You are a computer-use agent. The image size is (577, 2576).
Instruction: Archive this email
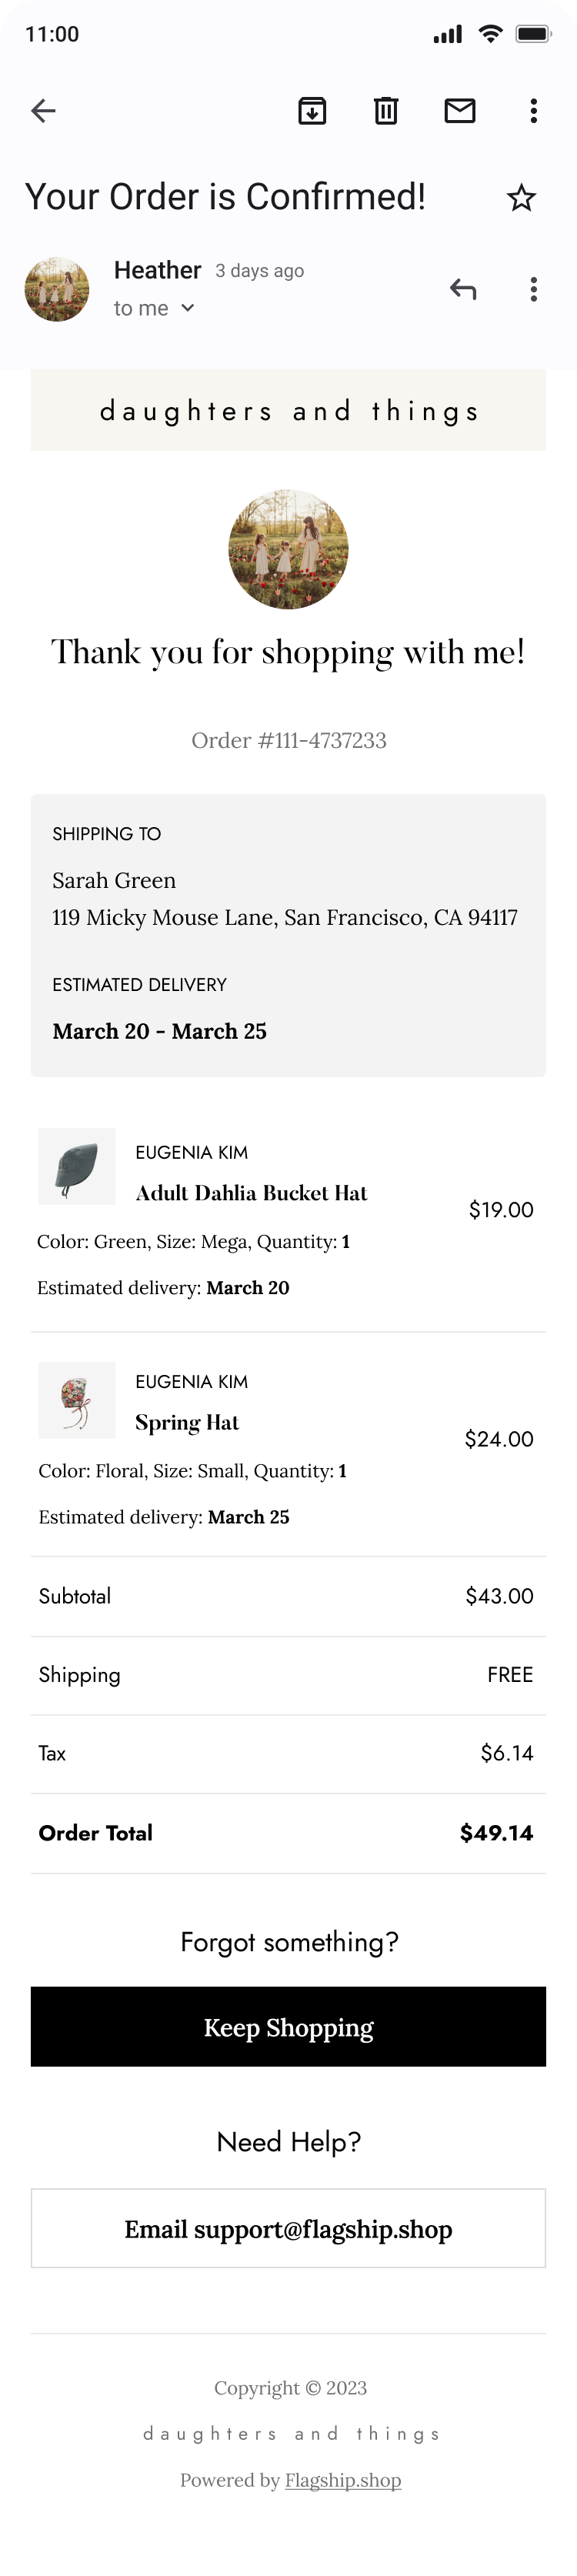point(313,111)
